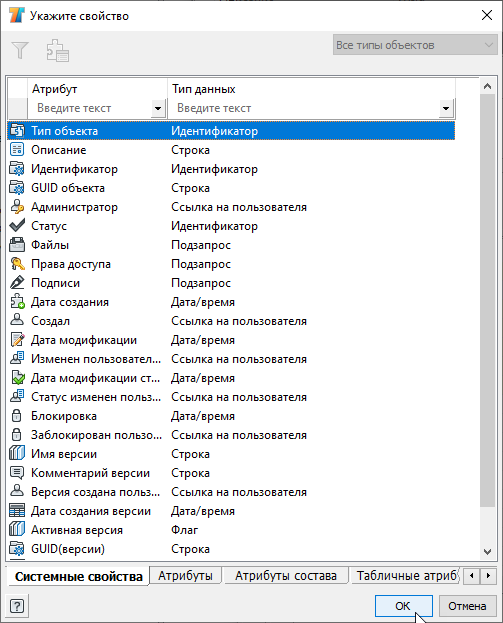Click the padlock icon beside Блокировка
503x623 pixels.
point(17,416)
